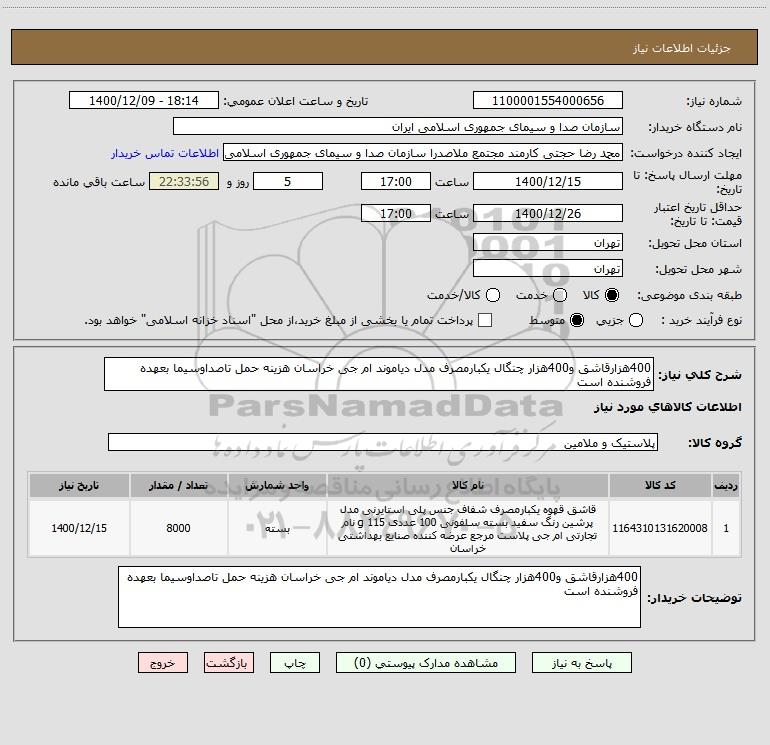Click the کد کالا column header
The width and height of the screenshot is (770, 745).
660,486
